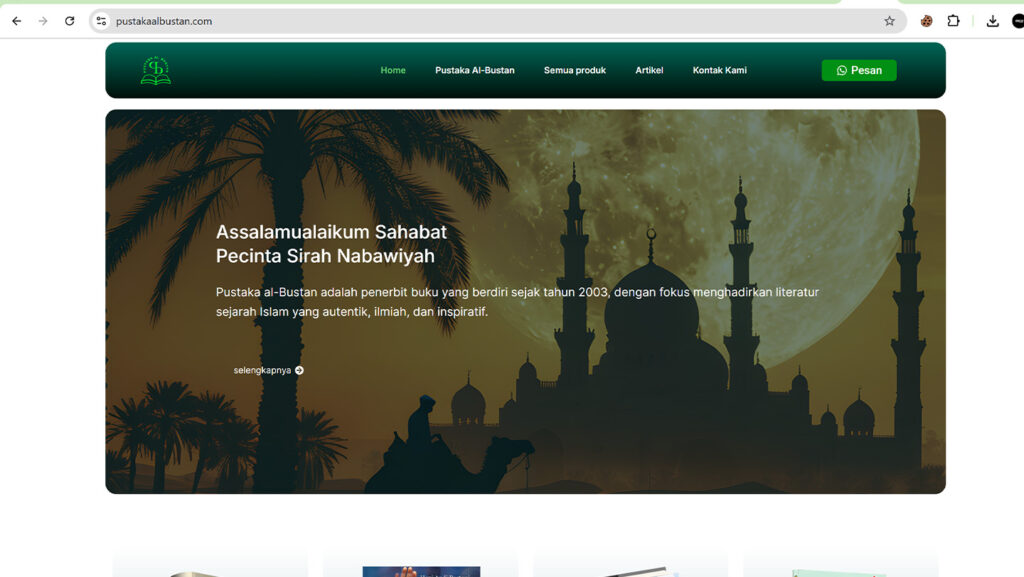Open the Kontak Kami page
This screenshot has width=1024, height=577.
click(719, 71)
